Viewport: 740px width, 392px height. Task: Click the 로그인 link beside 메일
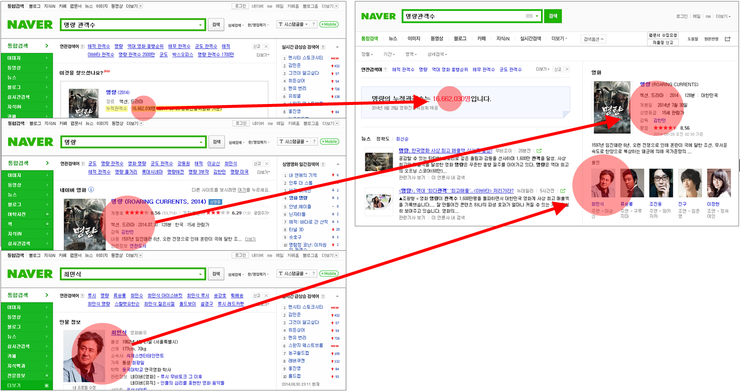pos(681,17)
